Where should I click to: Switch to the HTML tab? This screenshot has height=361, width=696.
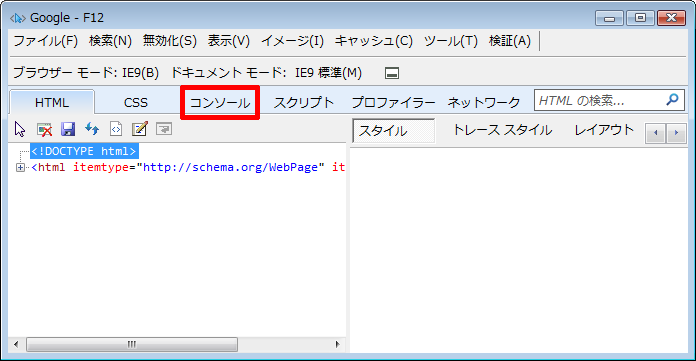[x=52, y=103]
